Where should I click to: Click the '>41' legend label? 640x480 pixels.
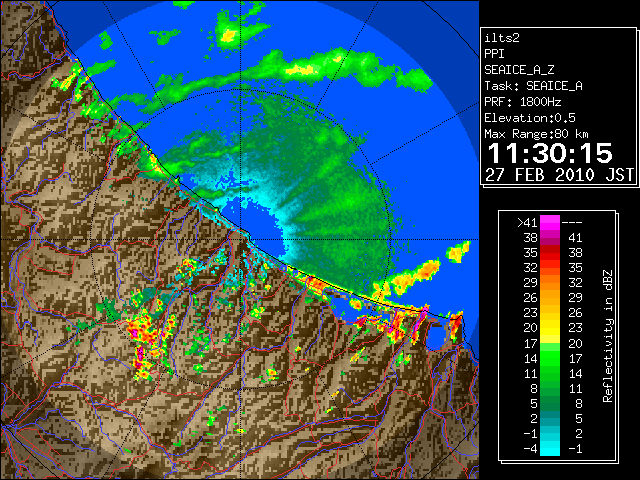coord(527,223)
